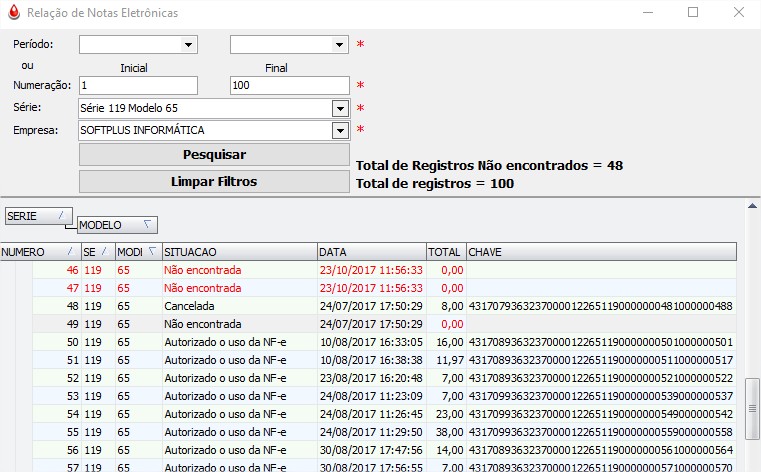
Task: Click number 50 in the NUMERO column
Action: pyautogui.click(x=73, y=342)
